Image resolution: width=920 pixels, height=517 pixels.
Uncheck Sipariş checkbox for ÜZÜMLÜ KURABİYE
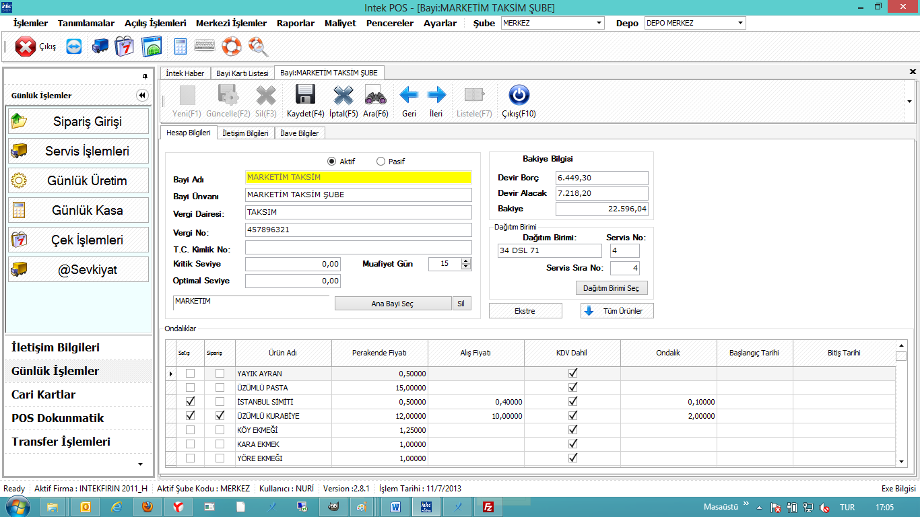[x=220, y=415]
